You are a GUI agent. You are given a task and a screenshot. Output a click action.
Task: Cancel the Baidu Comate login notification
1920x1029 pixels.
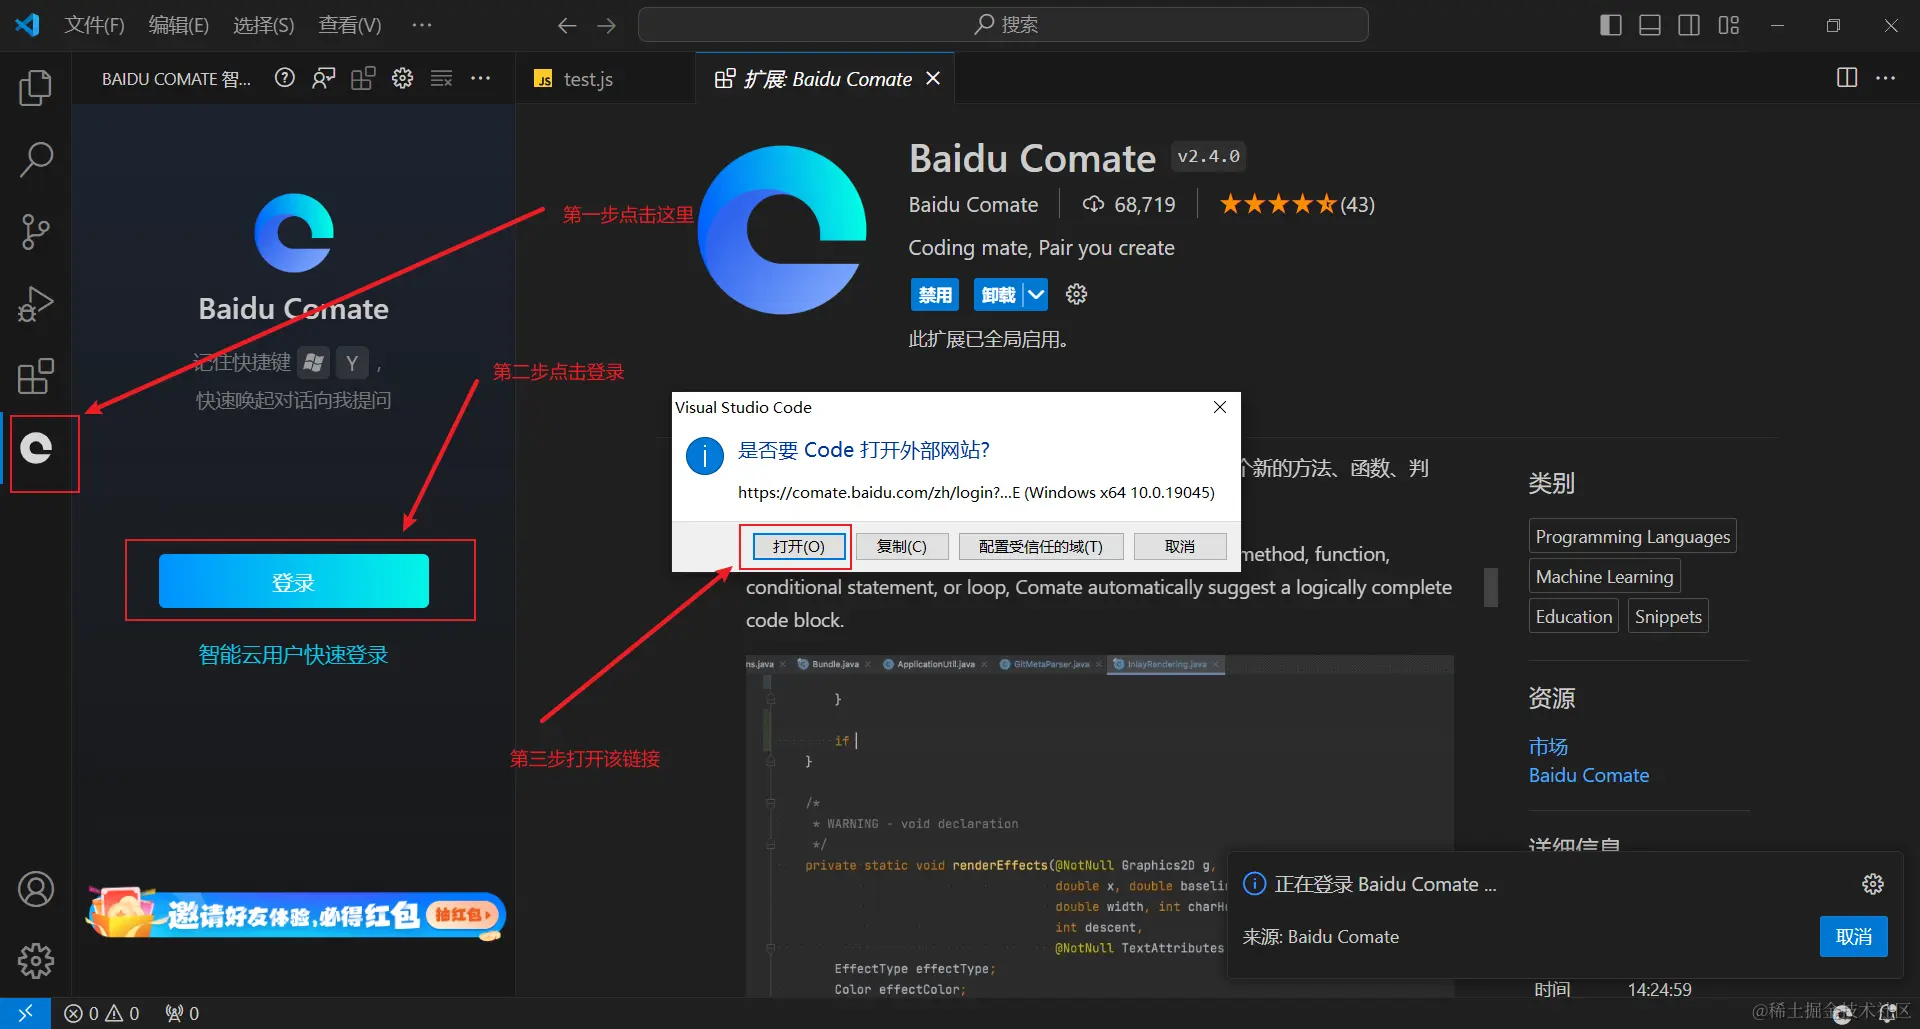pyautogui.click(x=1854, y=937)
